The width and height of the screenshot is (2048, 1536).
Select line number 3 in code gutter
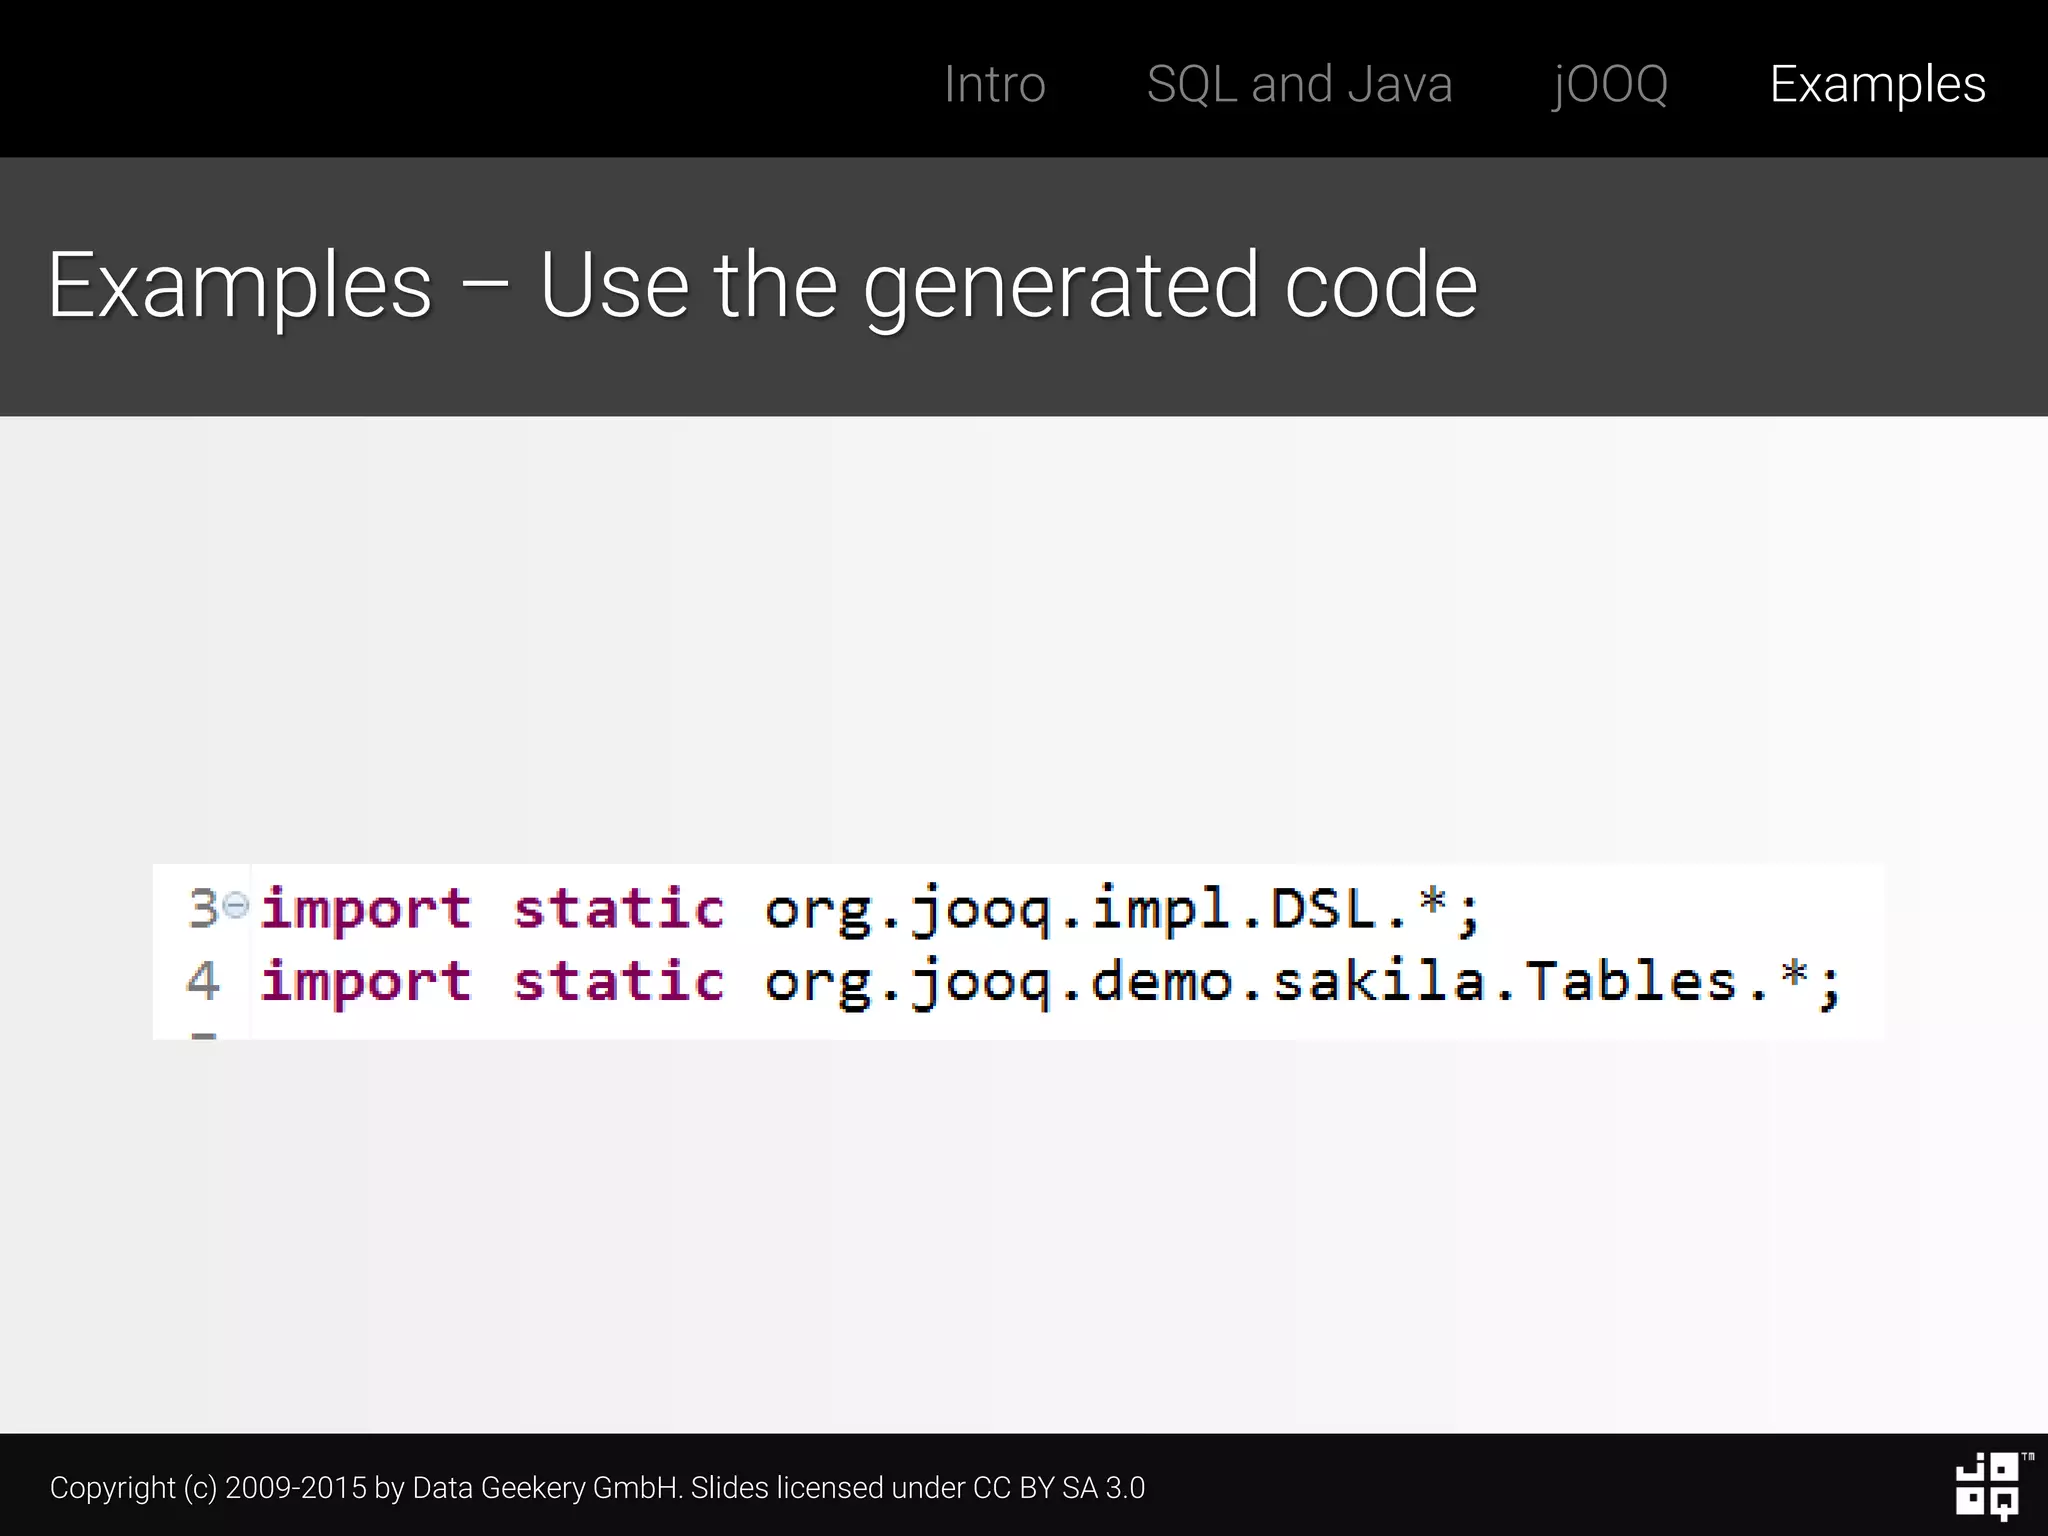(x=203, y=908)
